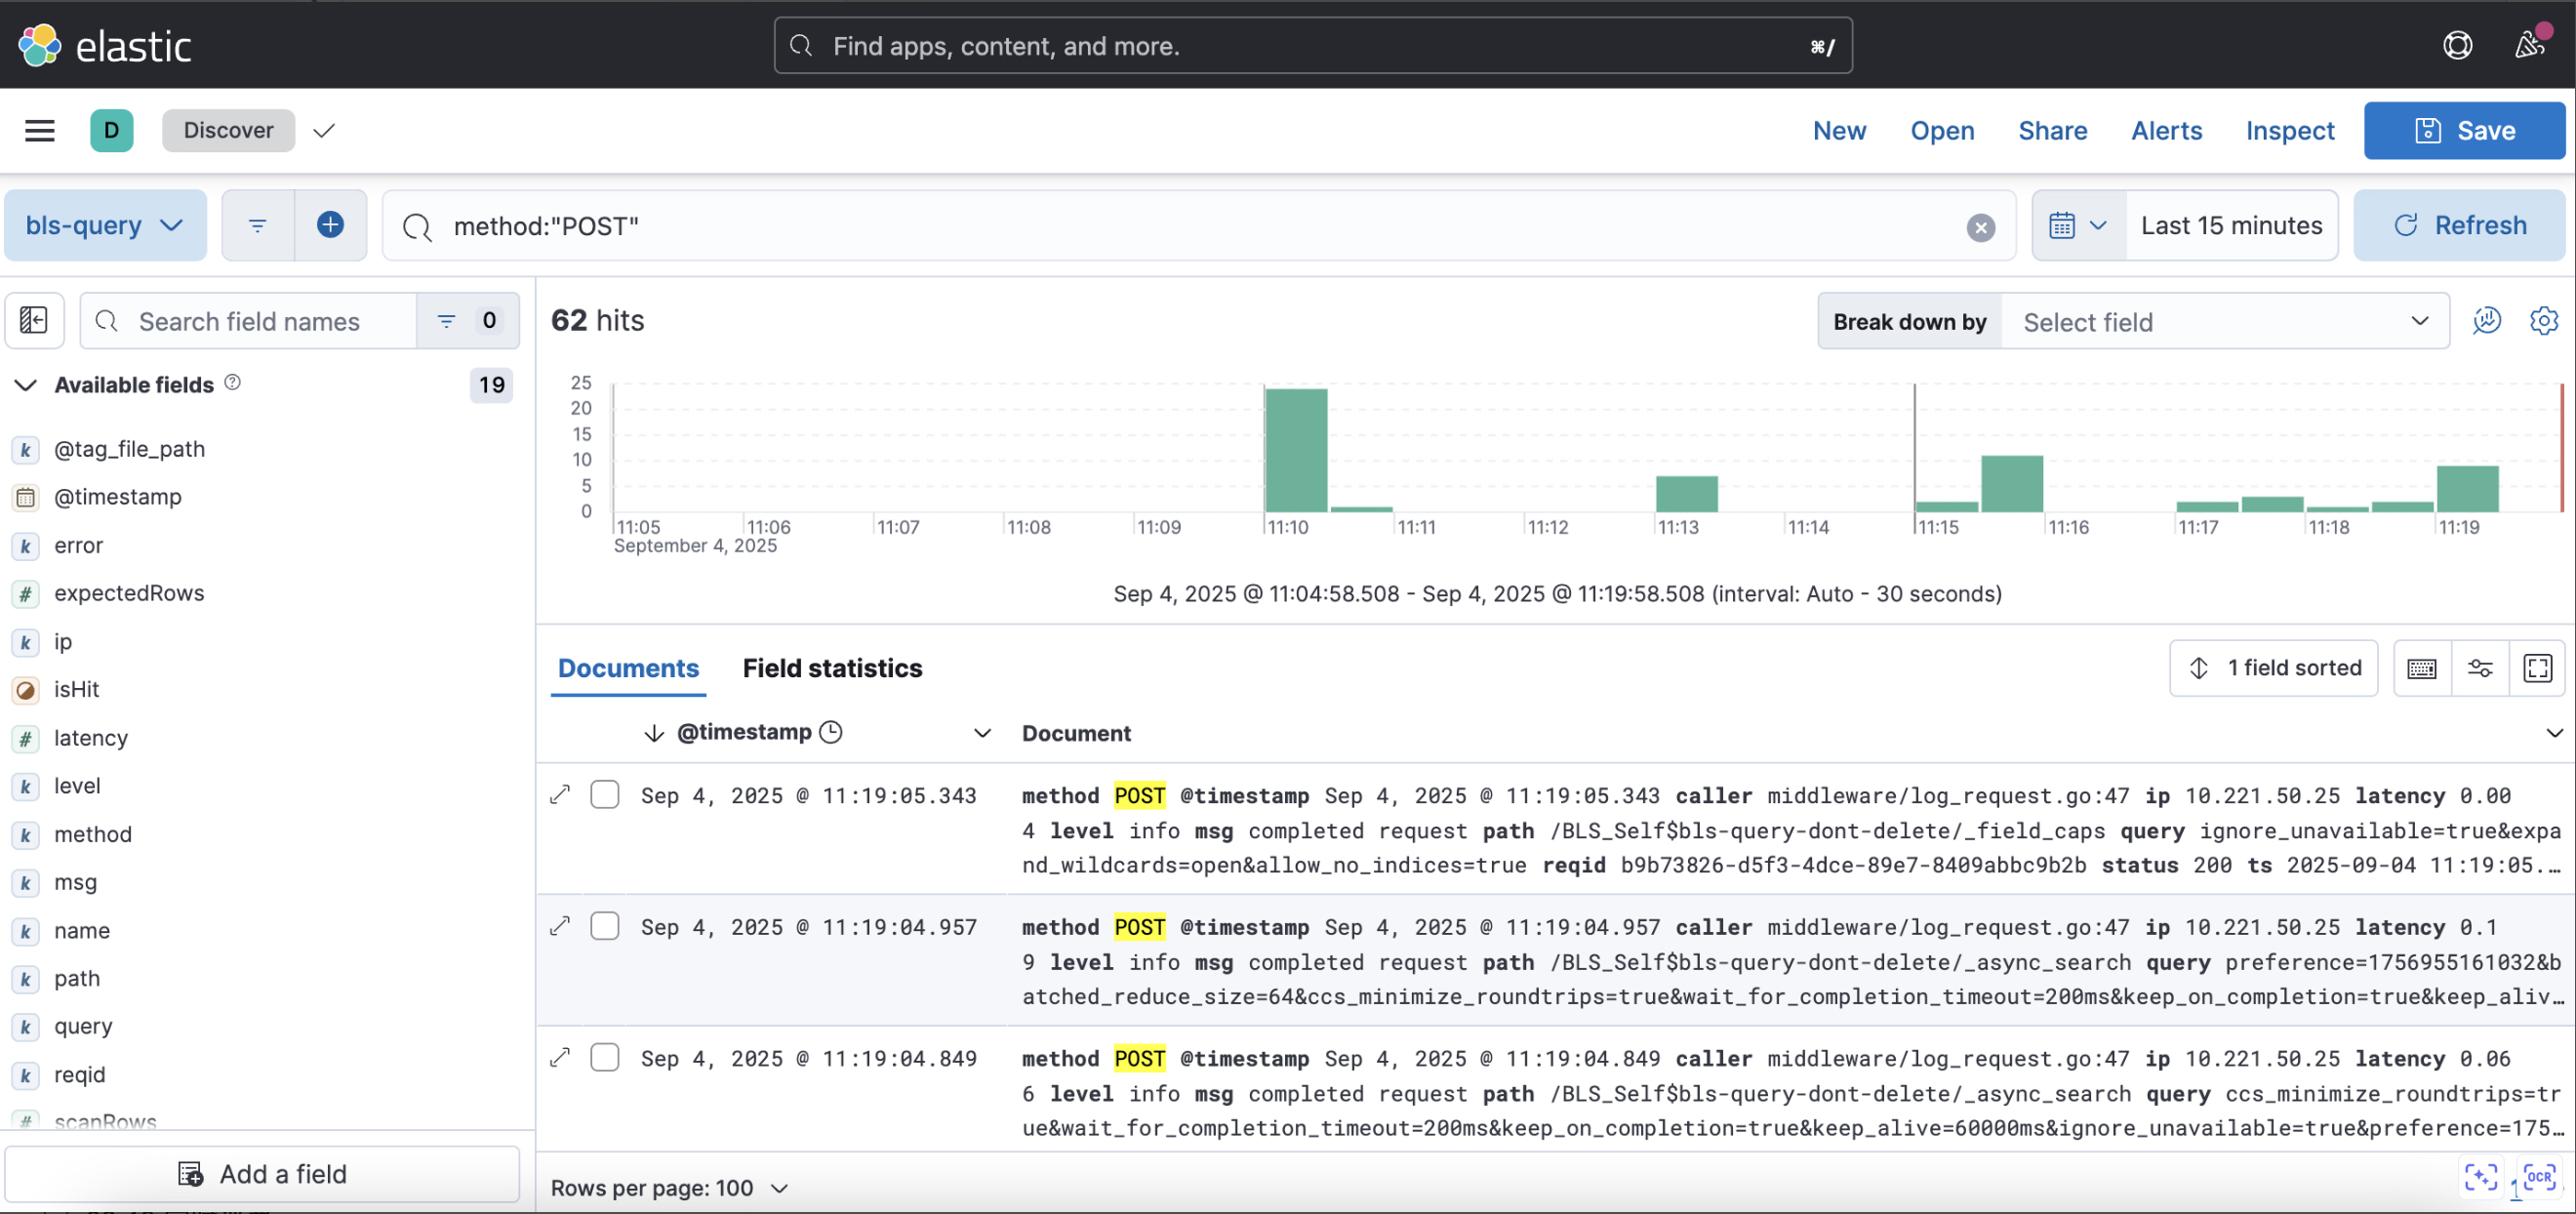The image size is (2576, 1214).
Task: Select the @tag_file_path field
Action: point(129,449)
